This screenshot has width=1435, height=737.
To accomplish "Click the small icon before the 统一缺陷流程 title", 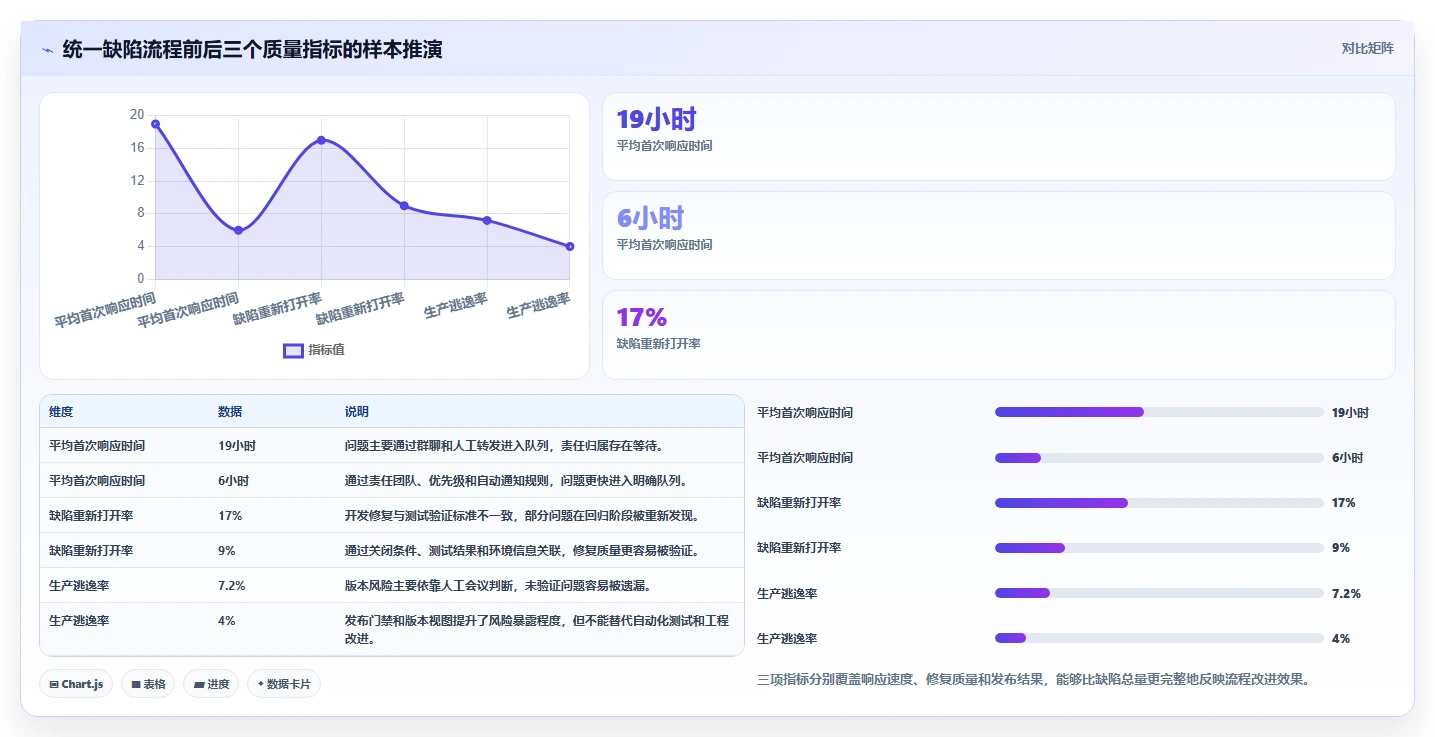I will tap(48, 49).
